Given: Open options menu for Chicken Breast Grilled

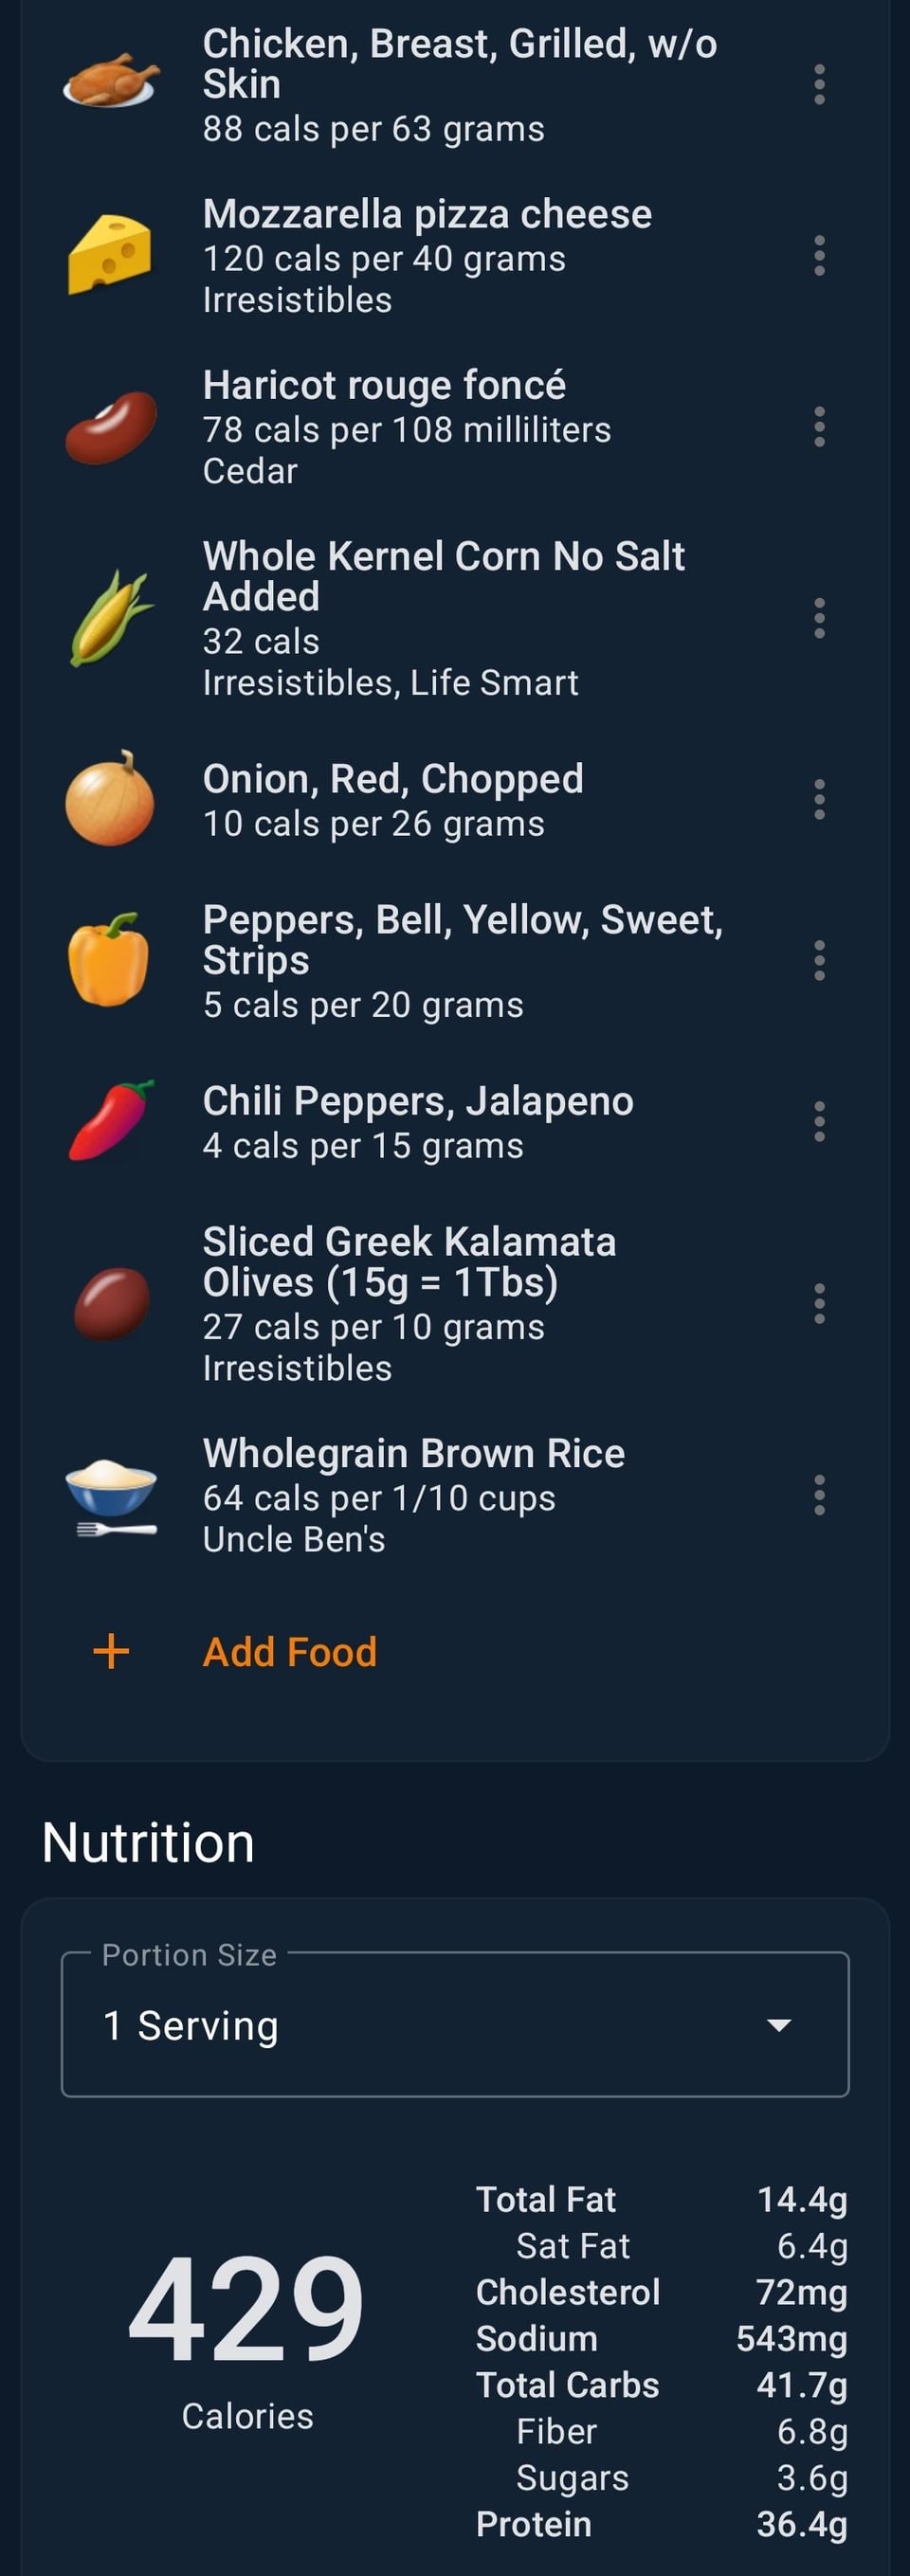Looking at the screenshot, I should [819, 85].
